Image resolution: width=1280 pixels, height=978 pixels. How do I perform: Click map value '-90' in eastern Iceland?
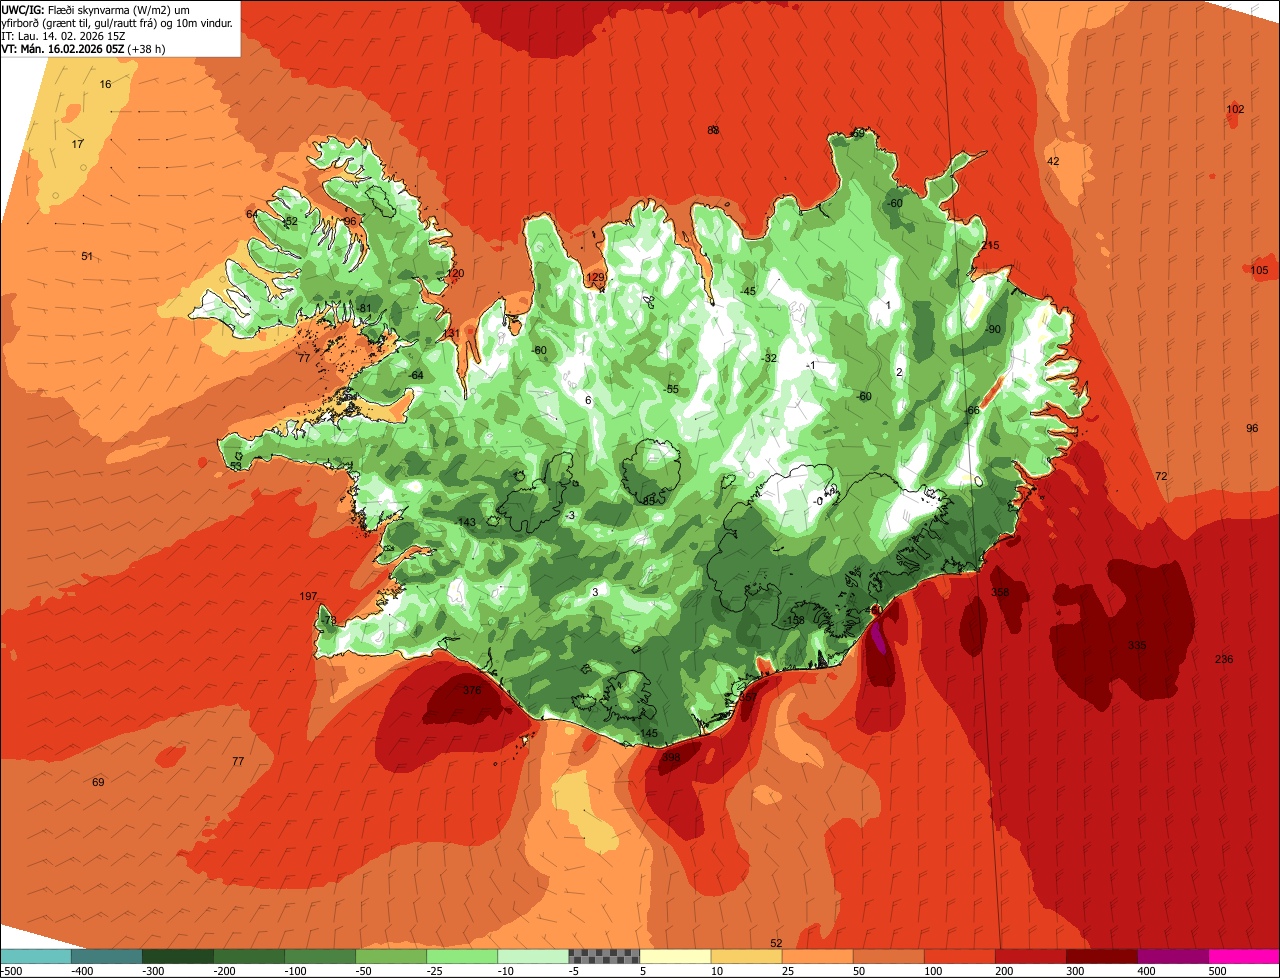coord(992,329)
